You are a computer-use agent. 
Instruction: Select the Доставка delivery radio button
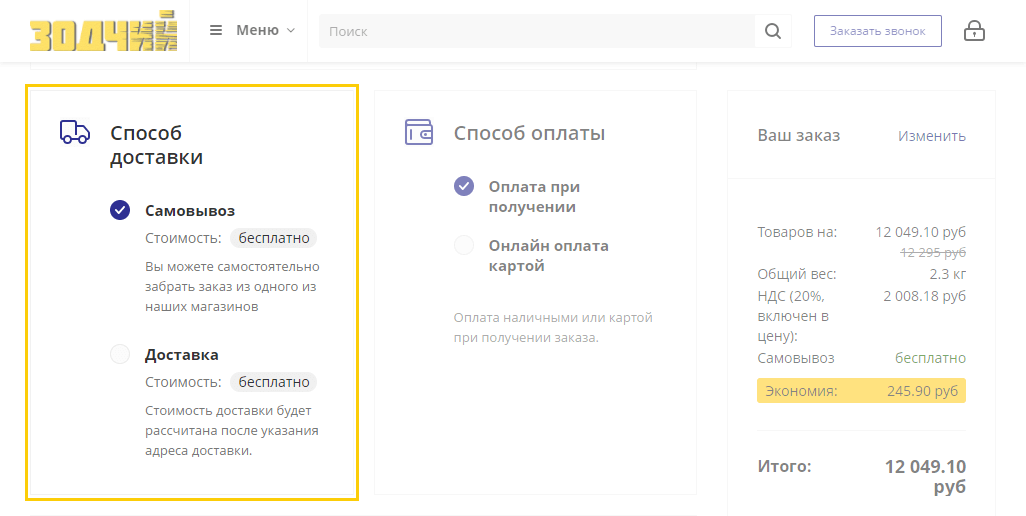(120, 354)
